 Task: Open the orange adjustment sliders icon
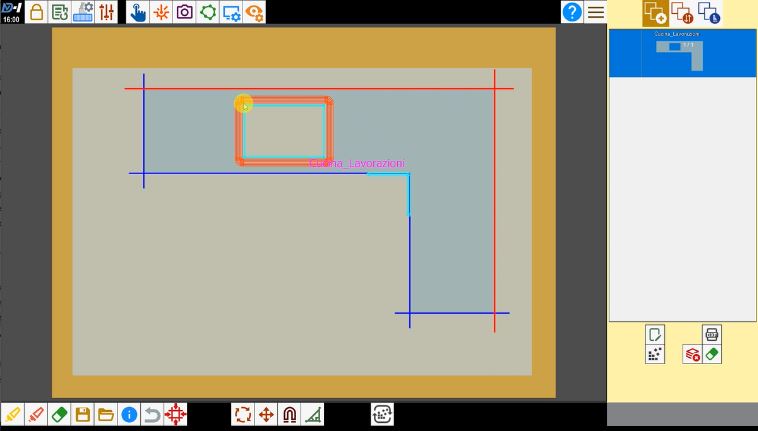tap(106, 12)
